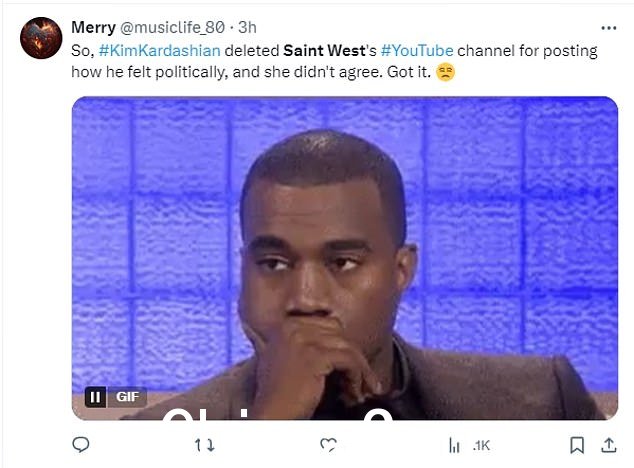The width and height of the screenshot is (634, 468).
Task: Like the tweet with the heart icon
Action: (x=328, y=445)
